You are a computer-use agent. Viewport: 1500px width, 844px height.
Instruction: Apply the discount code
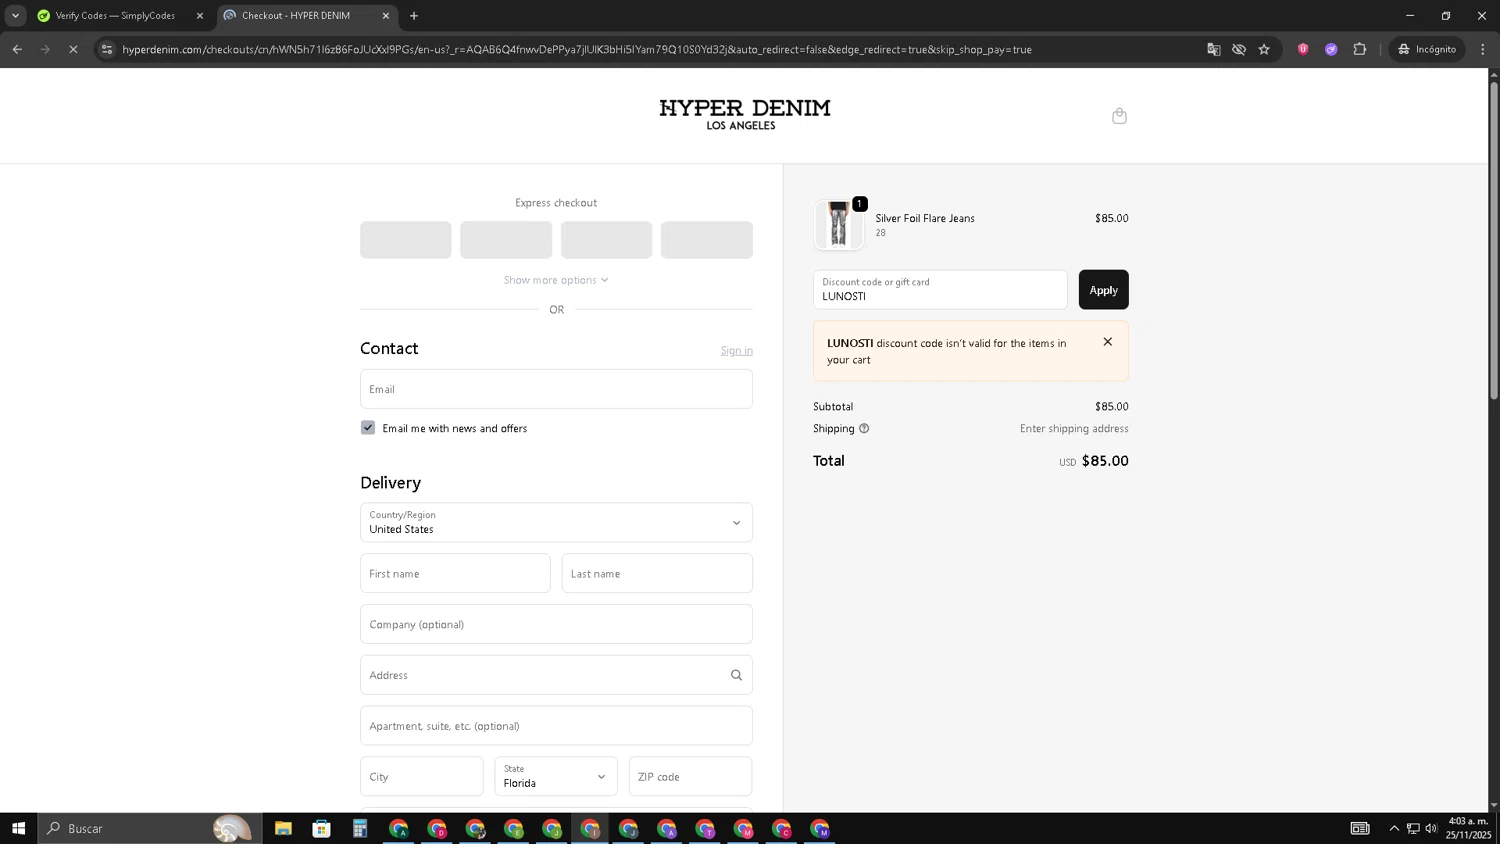[1103, 290]
